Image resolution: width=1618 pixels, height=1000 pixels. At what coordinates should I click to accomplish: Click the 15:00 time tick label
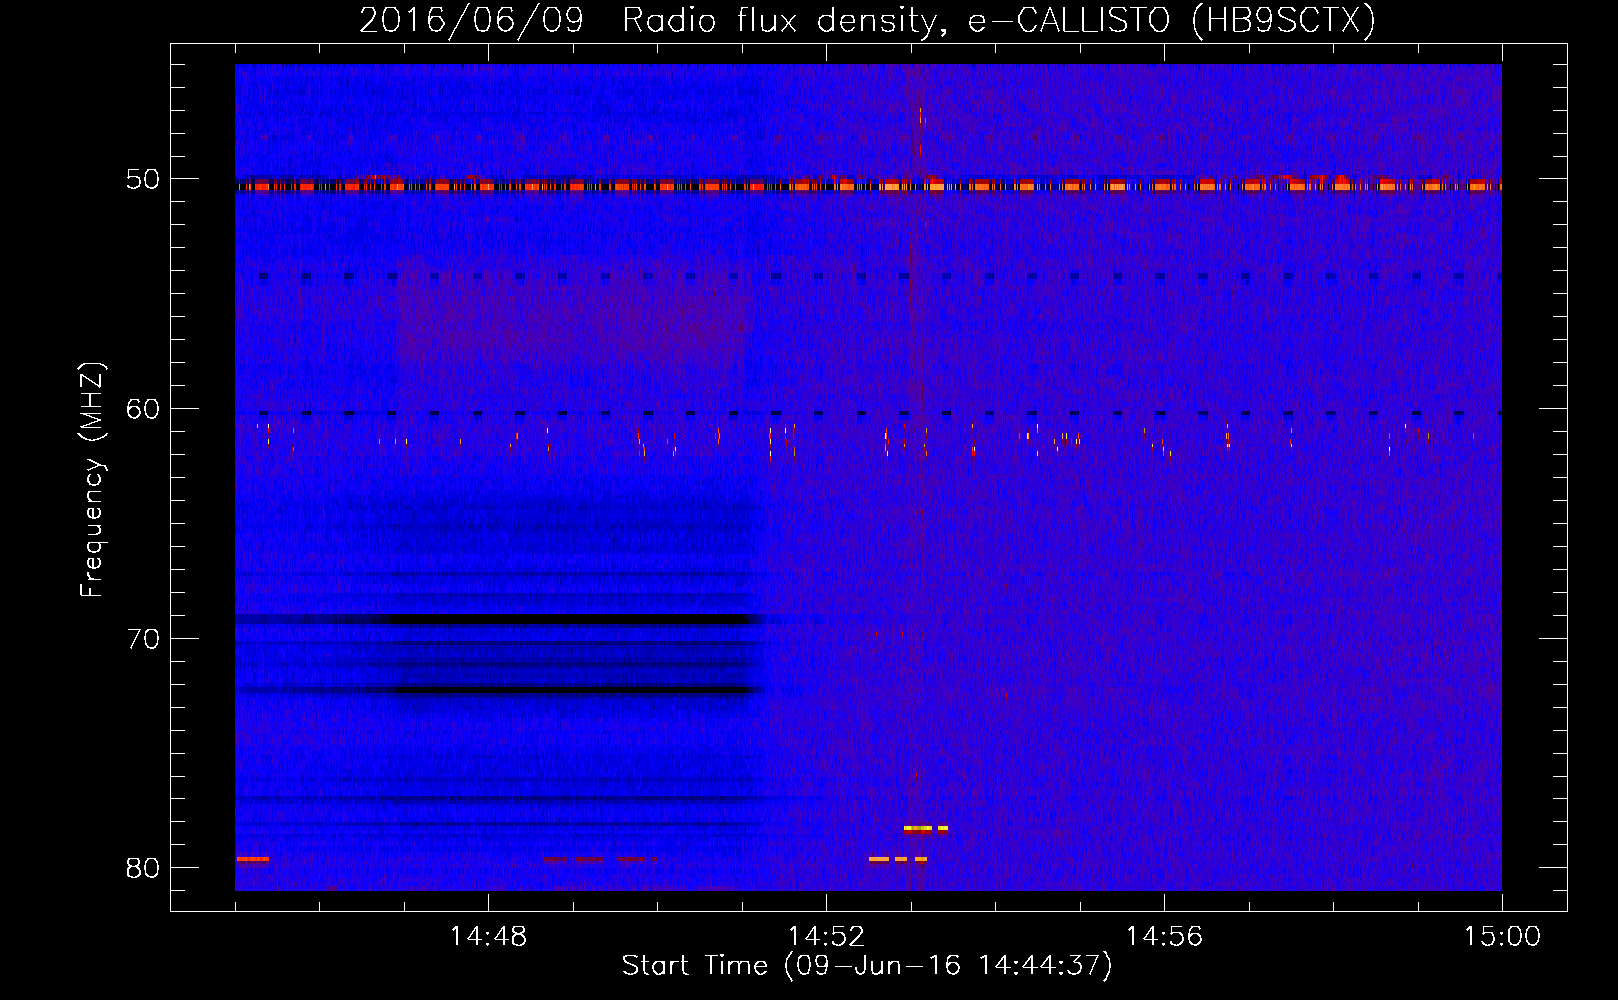tap(1502, 937)
